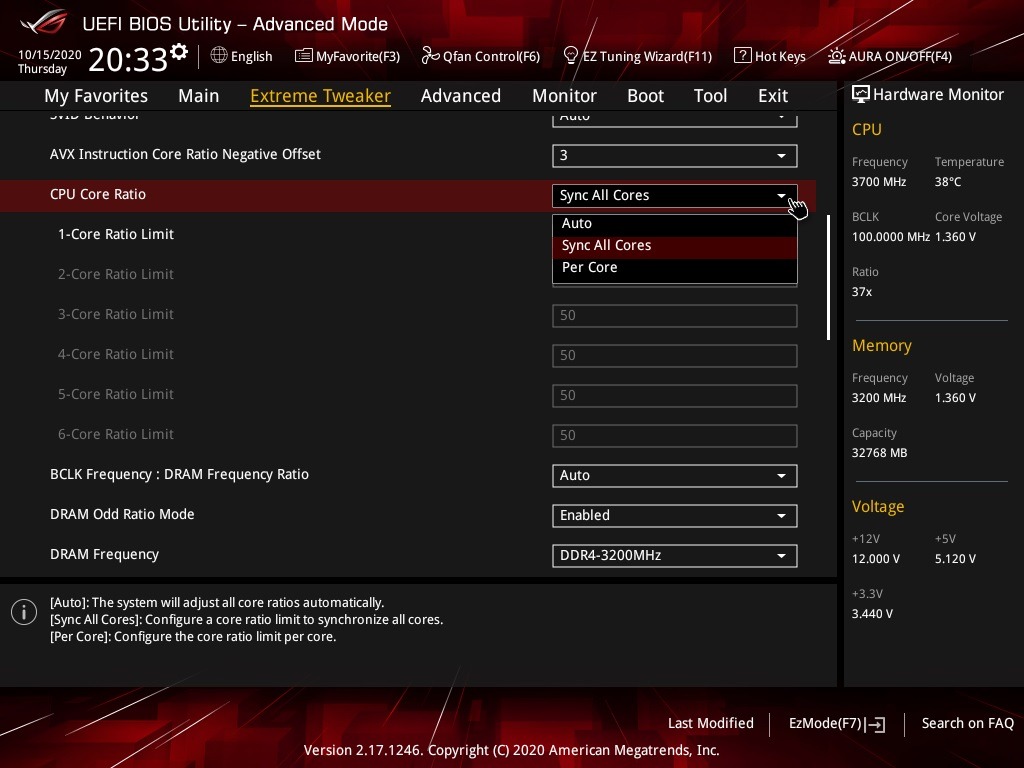Click the Hardware Monitor screen icon
1024x768 pixels.
pyautogui.click(x=861, y=94)
